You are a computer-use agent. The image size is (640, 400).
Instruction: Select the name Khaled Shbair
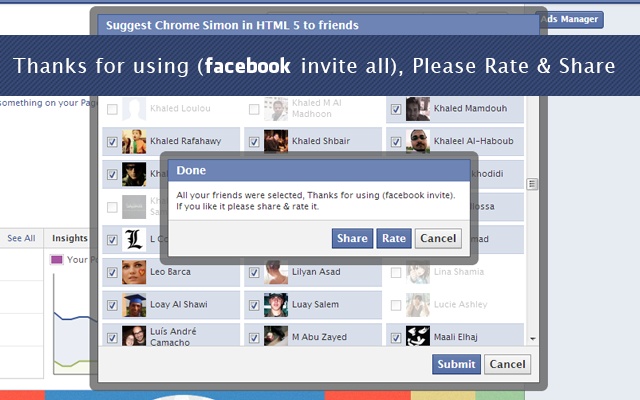tap(321, 141)
